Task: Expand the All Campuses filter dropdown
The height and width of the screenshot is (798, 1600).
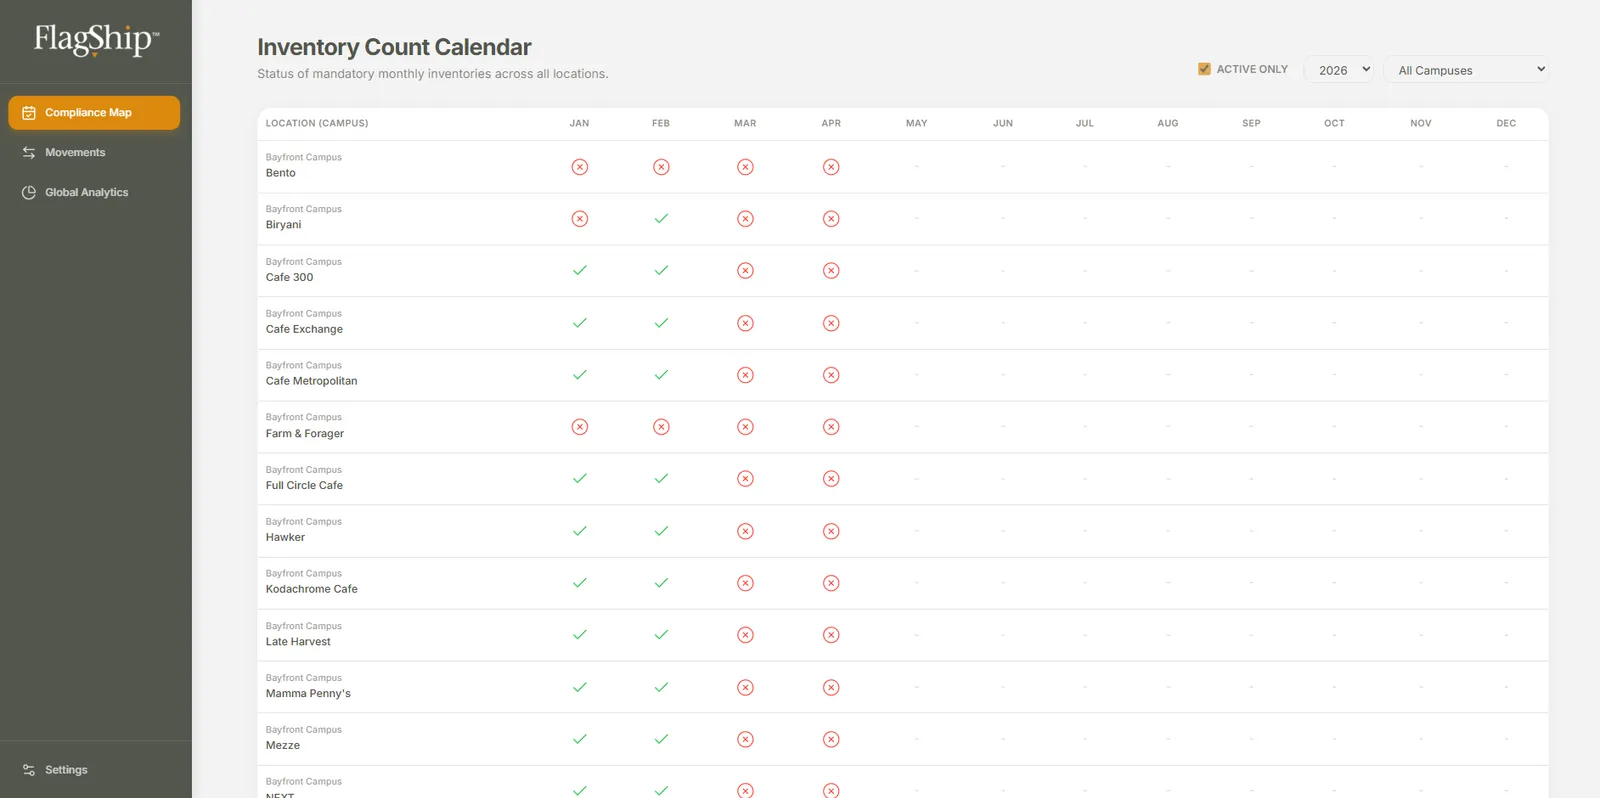Action: tap(1467, 70)
